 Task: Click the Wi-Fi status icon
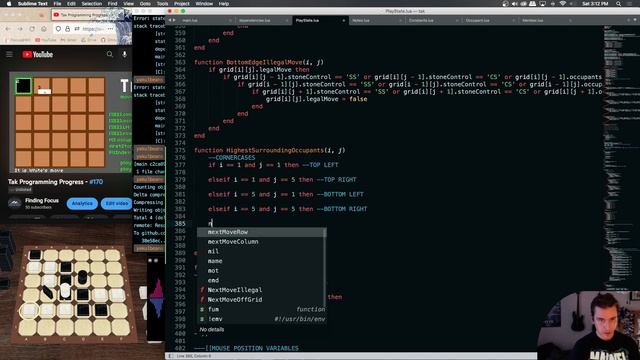pyautogui.click(x=563, y=4)
